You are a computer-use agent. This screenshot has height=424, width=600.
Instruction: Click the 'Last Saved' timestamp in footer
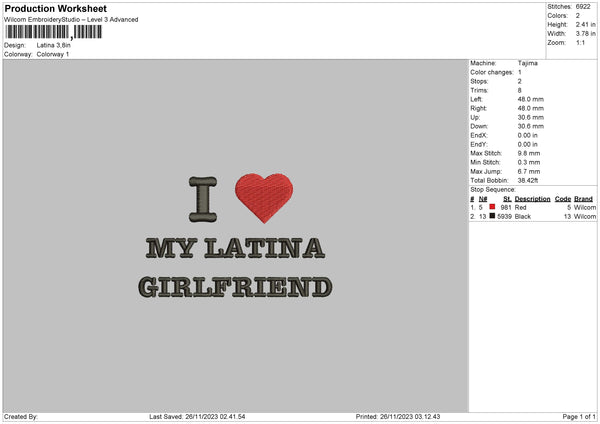pyautogui.click(x=197, y=417)
